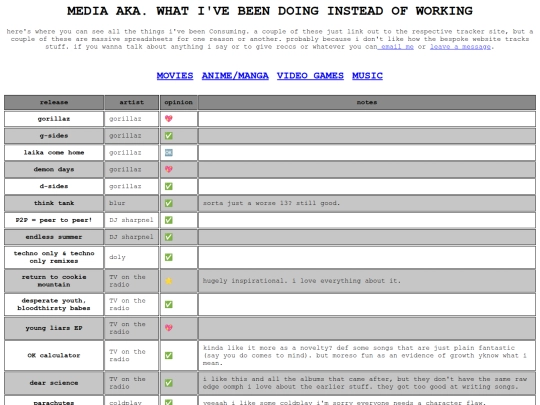The height and width of the screenshot is (405, 540).
Task: Select the 'OK calculator' cell
Action: click(54, 355)
